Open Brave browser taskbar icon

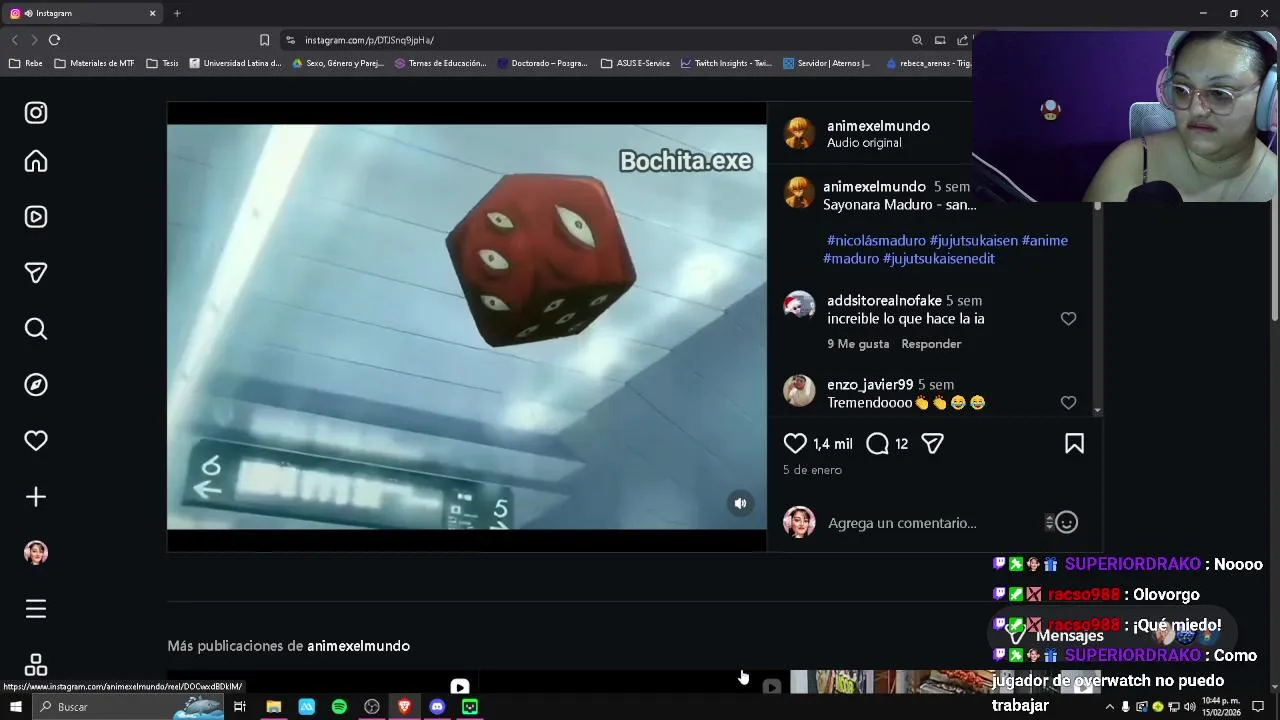[404, 707]
